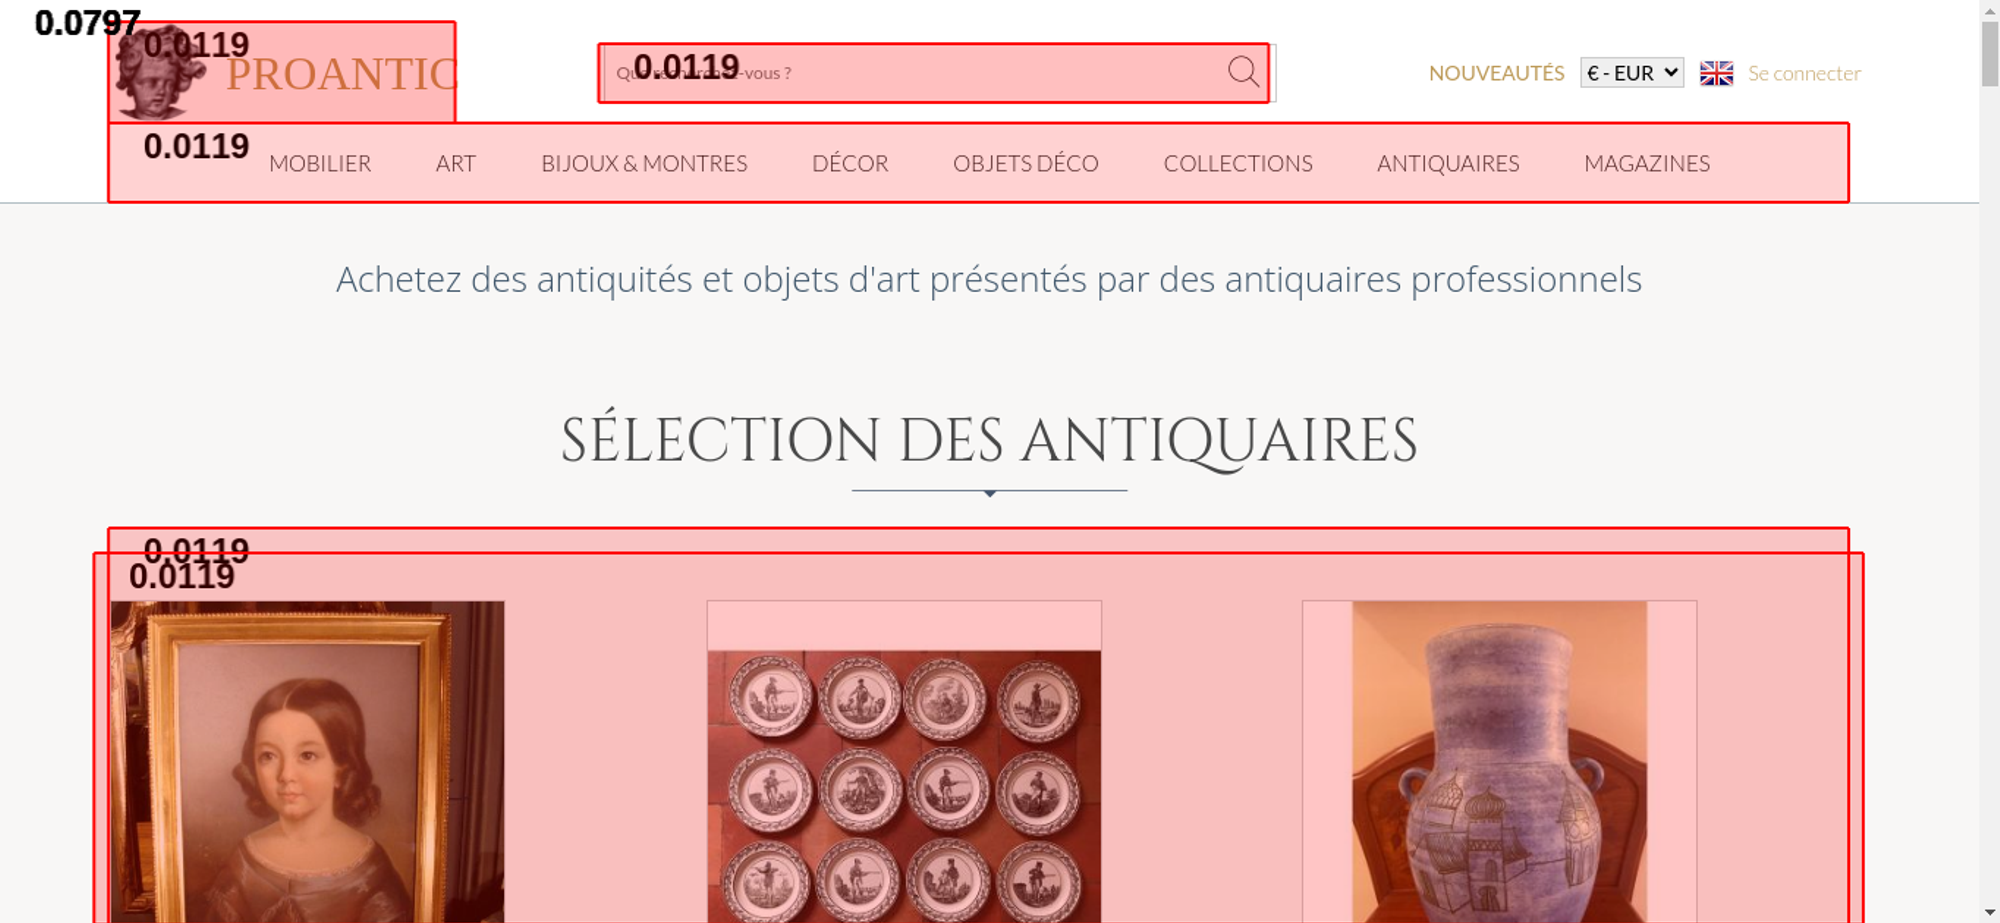The image size is (2000, 923).
Task: Click the magnifying glass search icon
Action: [x=1243, y=72]
